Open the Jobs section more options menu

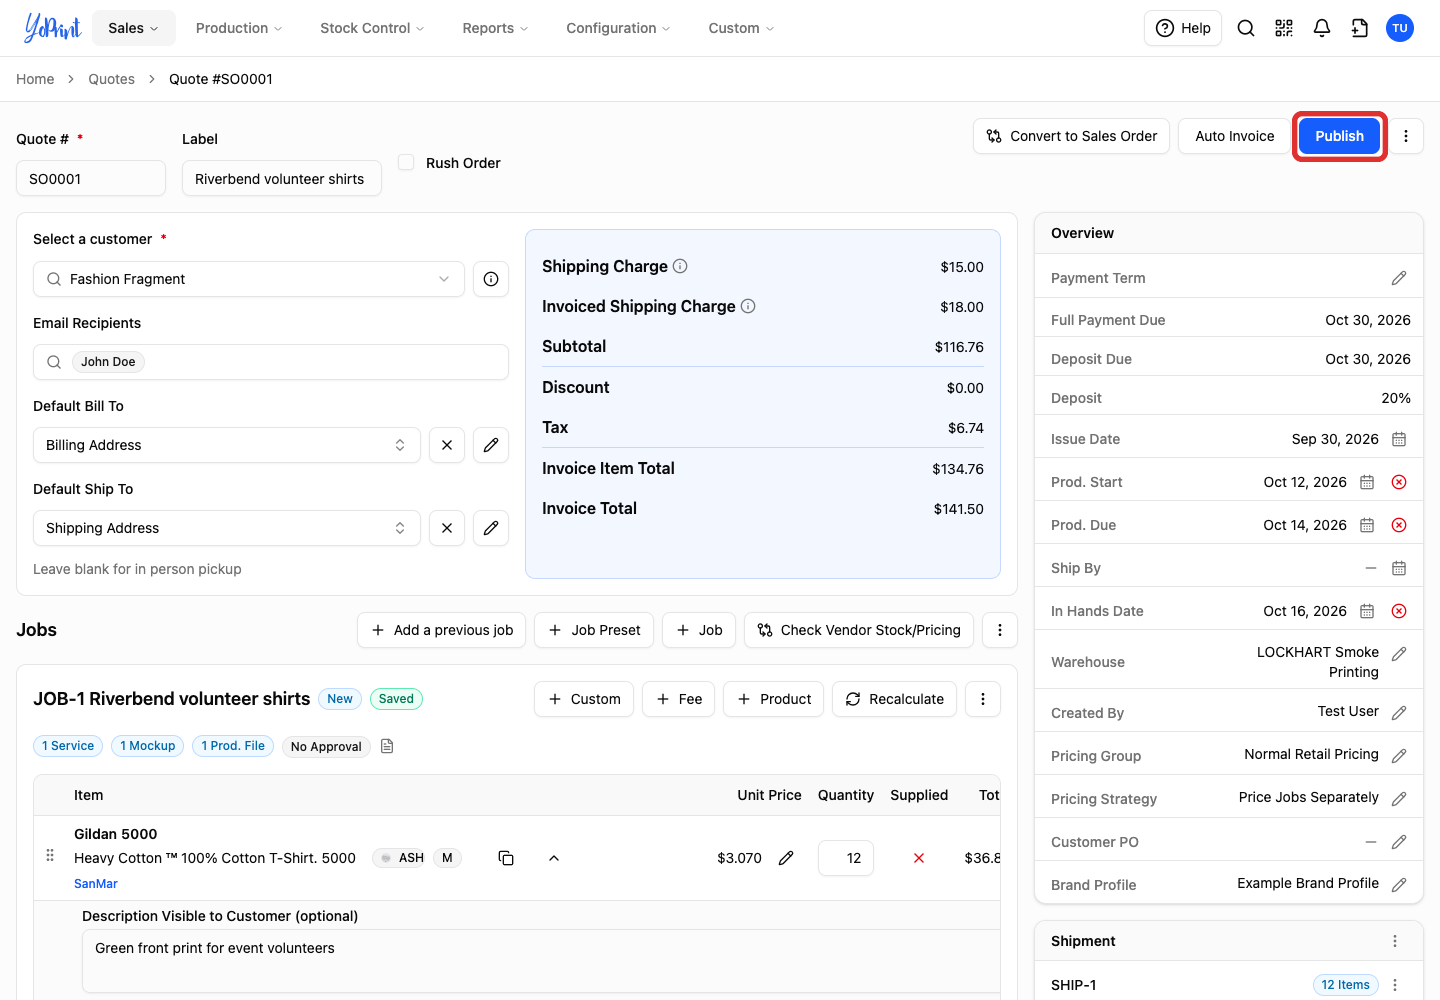tap(1000, 630)
